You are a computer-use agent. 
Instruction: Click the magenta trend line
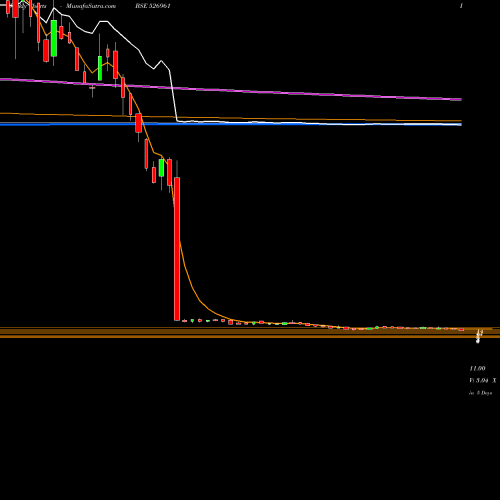231,89
